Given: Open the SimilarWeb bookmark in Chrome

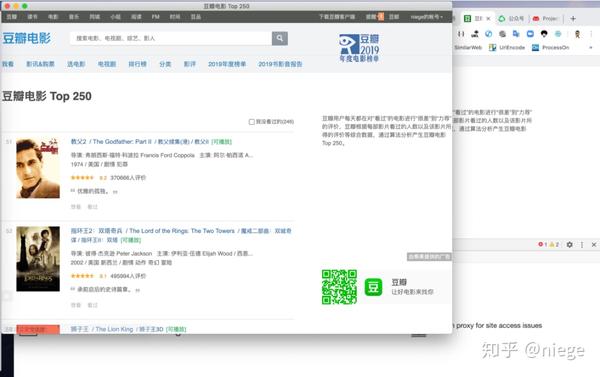Looking at the screenshot, I should point(468,47).
